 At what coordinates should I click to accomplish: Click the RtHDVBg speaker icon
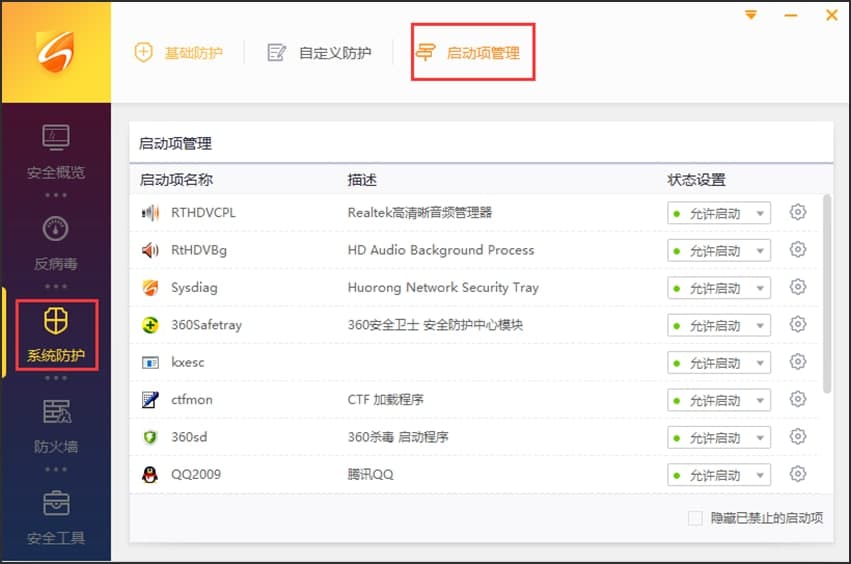150,250
